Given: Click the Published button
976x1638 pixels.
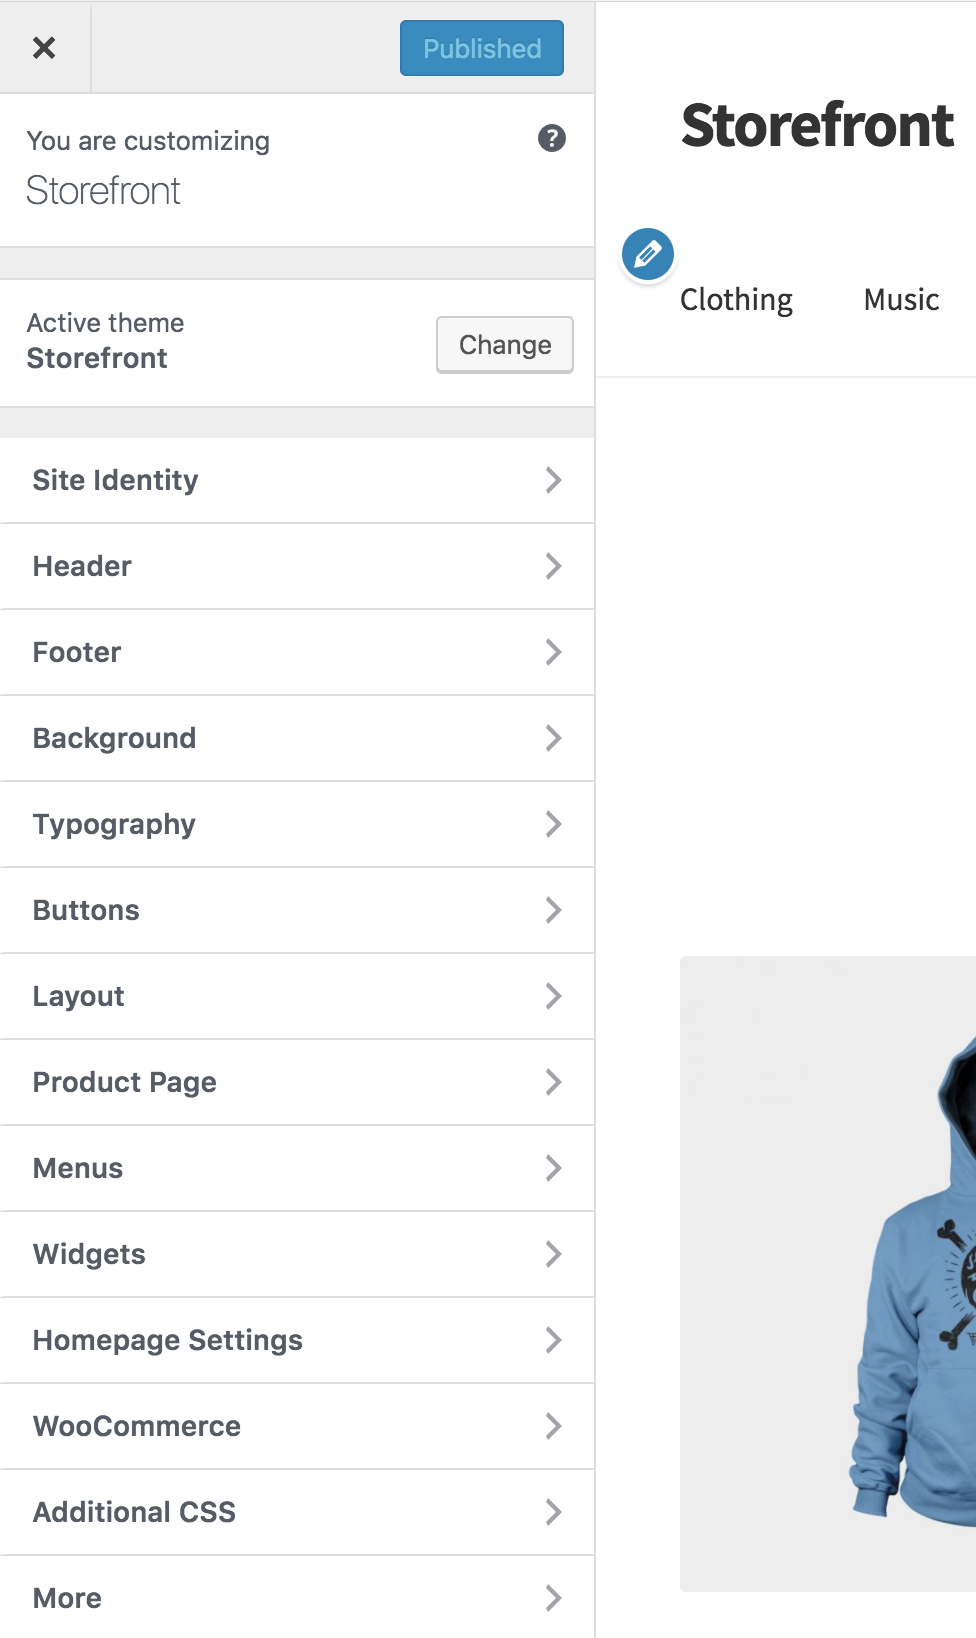Looking at the screenshot, I should (x=481, y=47).
